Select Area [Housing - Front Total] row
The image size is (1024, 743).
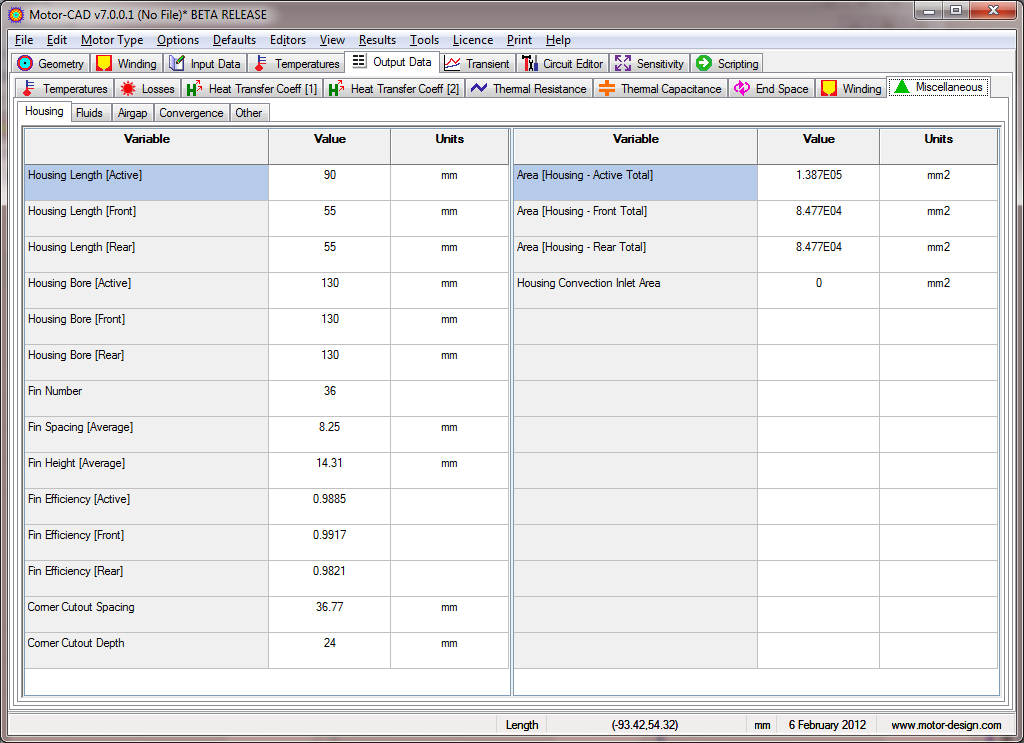coord(756,218)
